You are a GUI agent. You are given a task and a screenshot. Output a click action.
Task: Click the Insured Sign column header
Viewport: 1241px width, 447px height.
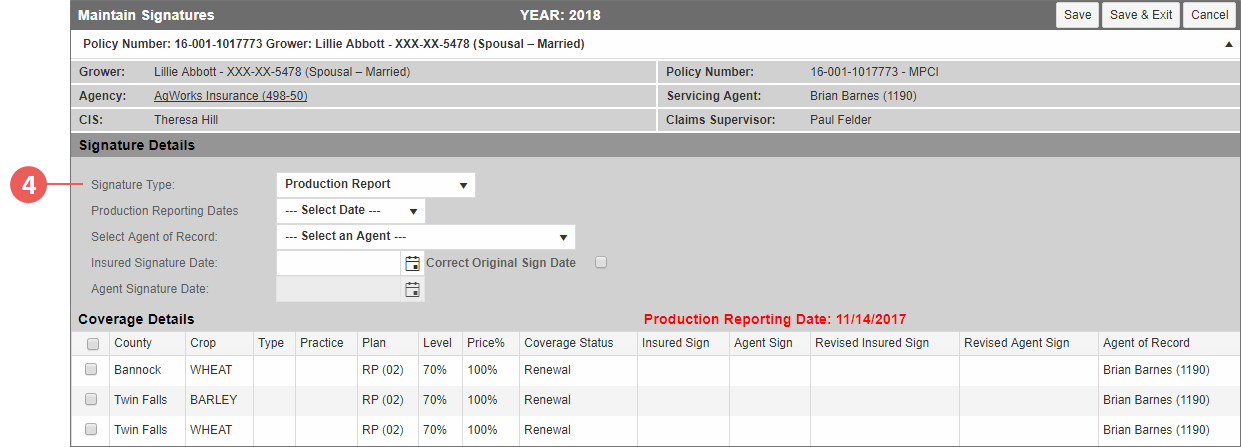675,343
